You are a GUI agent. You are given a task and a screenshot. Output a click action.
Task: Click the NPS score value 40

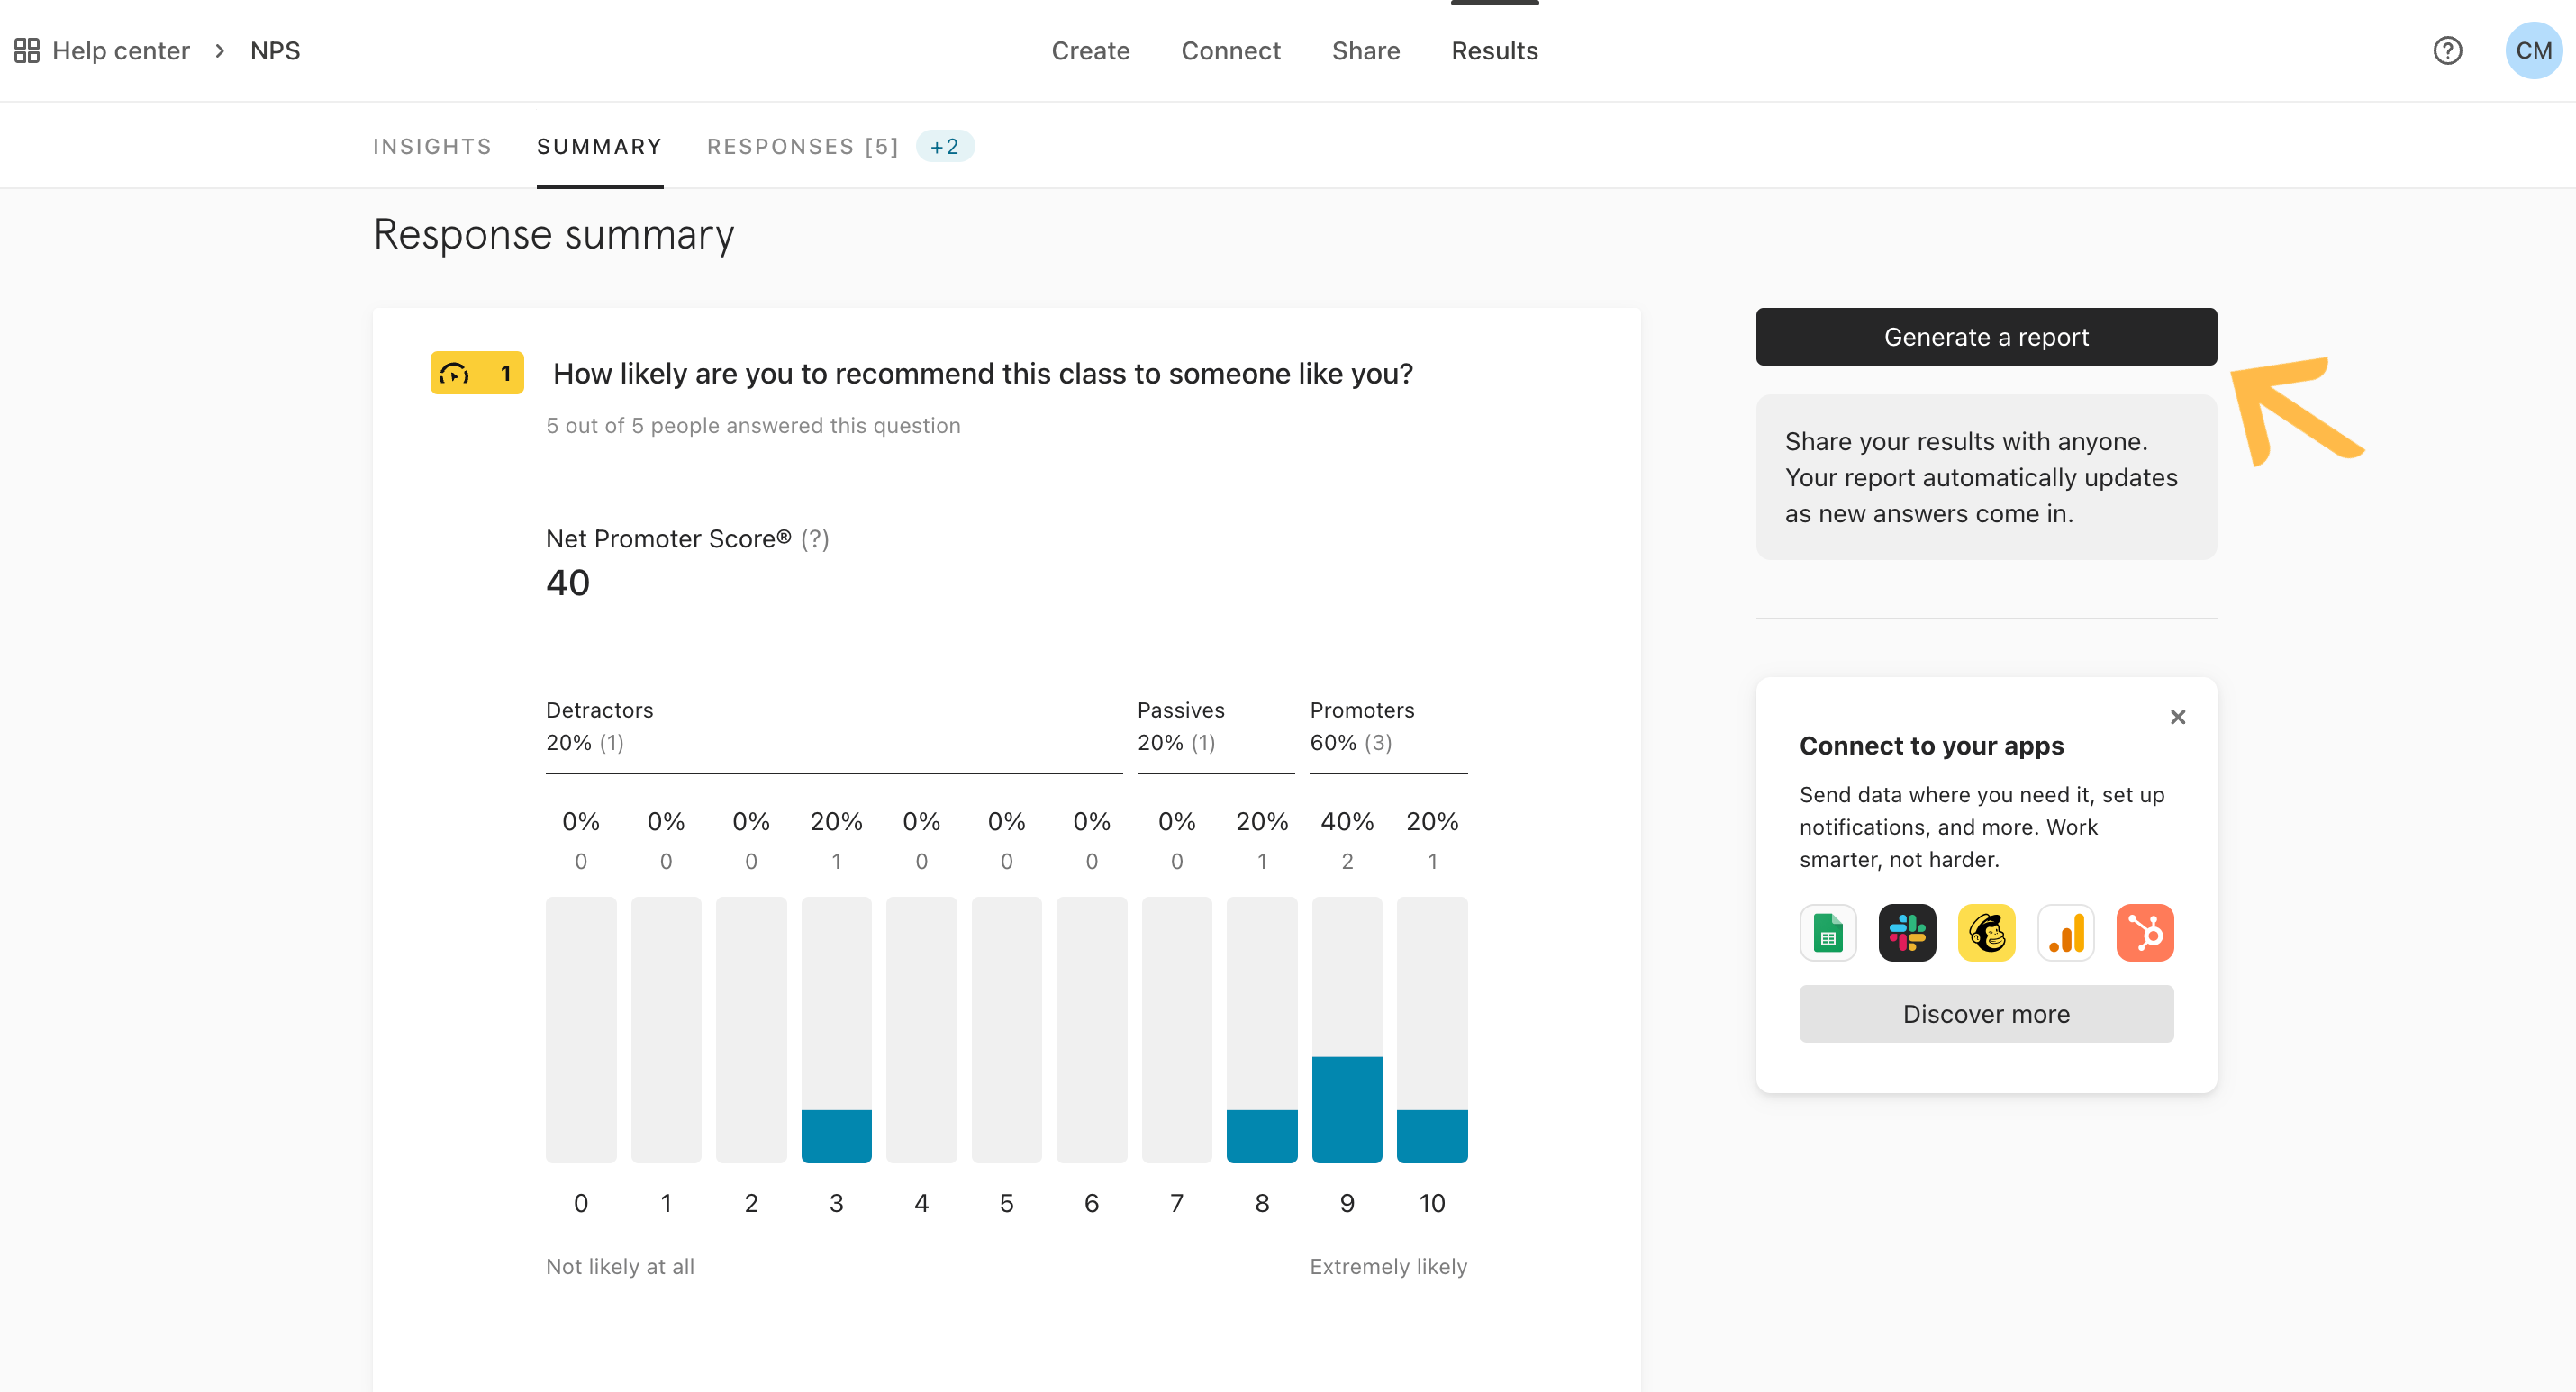coord(568,583)
